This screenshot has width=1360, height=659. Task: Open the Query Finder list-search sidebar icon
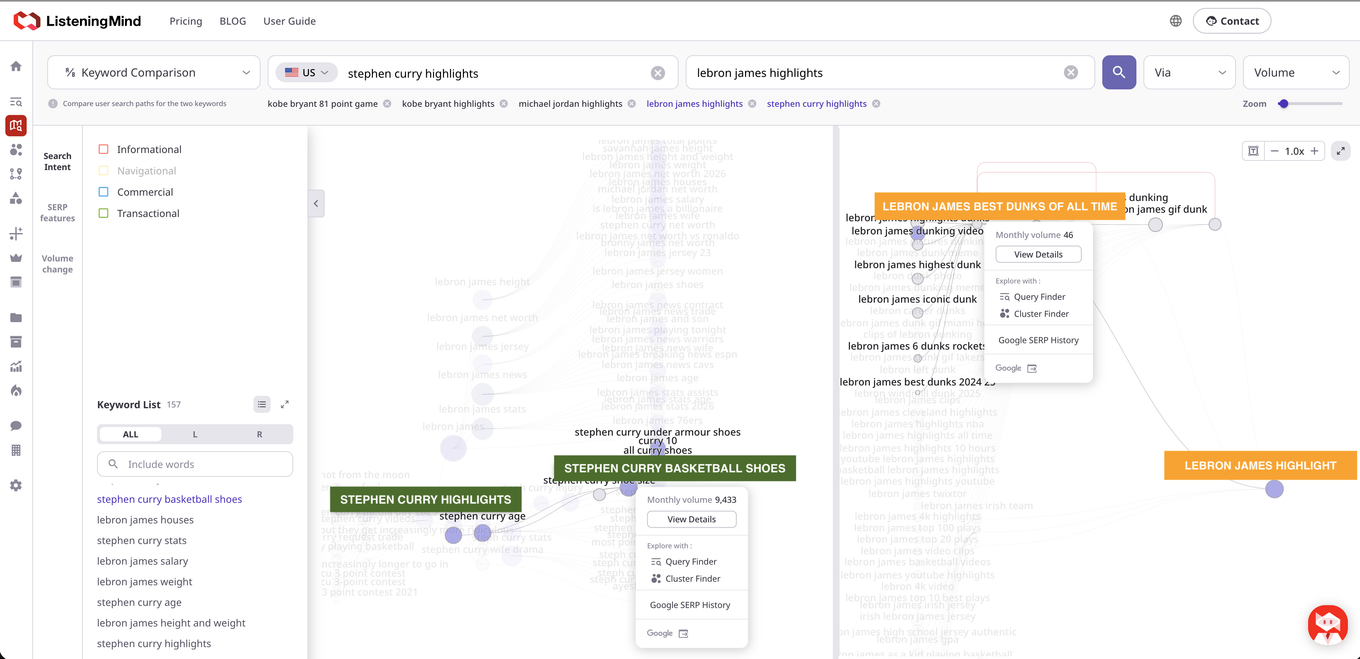pyautogui.click(x=16, y=102)
